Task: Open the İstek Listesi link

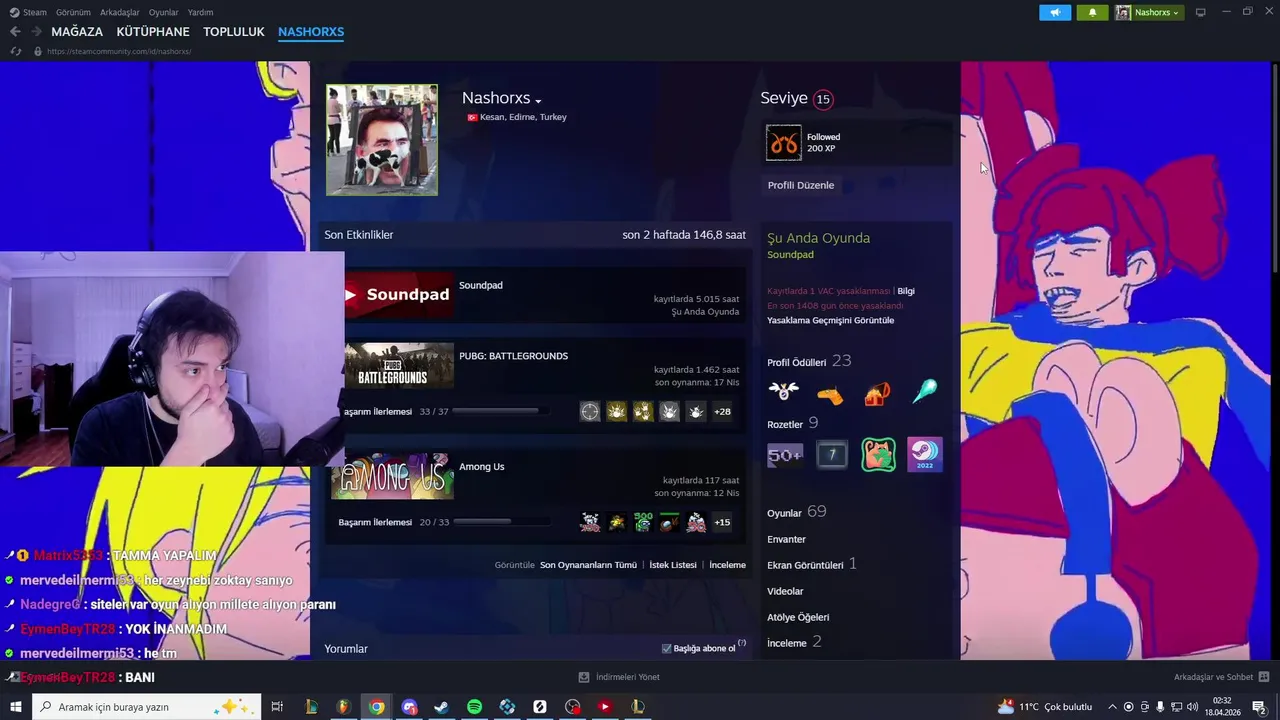Action: coord(673,565)
